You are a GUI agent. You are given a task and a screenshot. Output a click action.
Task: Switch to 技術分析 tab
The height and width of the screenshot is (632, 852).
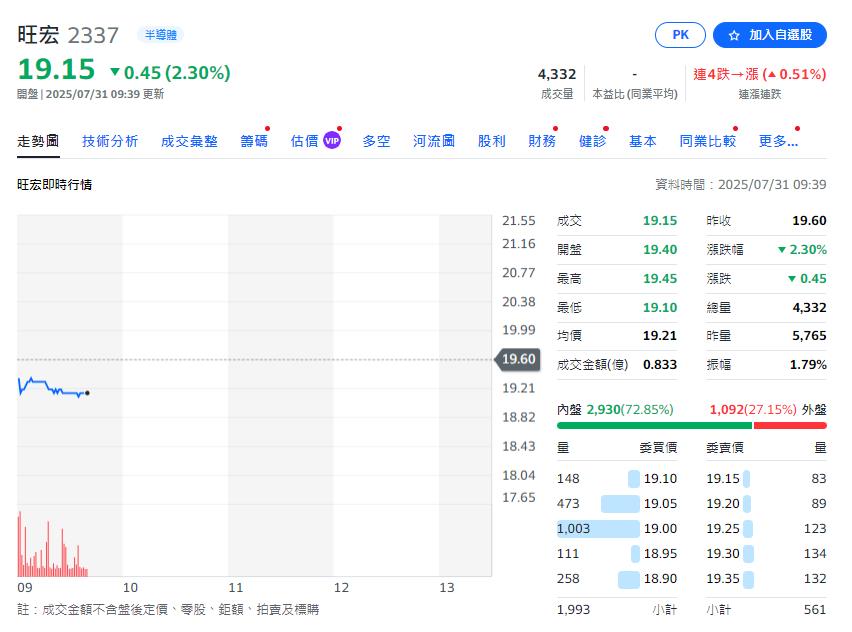(110, 141)
